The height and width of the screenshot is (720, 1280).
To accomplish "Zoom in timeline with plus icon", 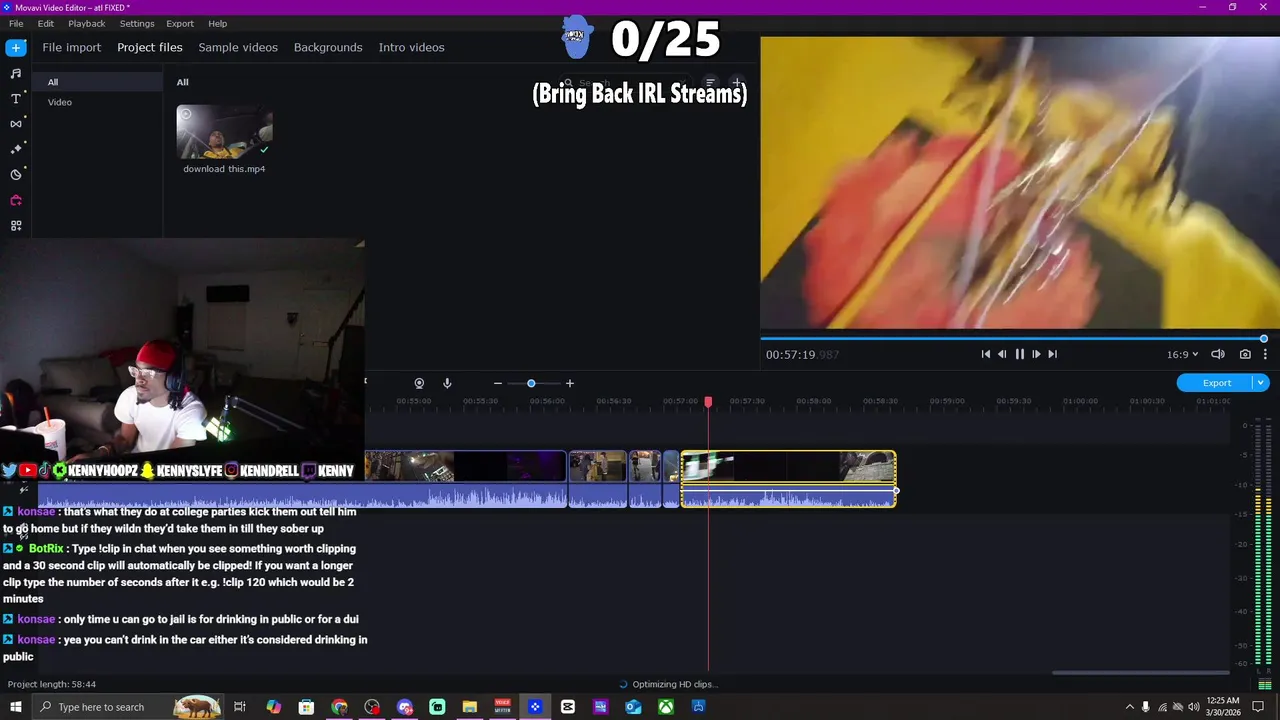I will pyautogui.click(x=570, y=383).
